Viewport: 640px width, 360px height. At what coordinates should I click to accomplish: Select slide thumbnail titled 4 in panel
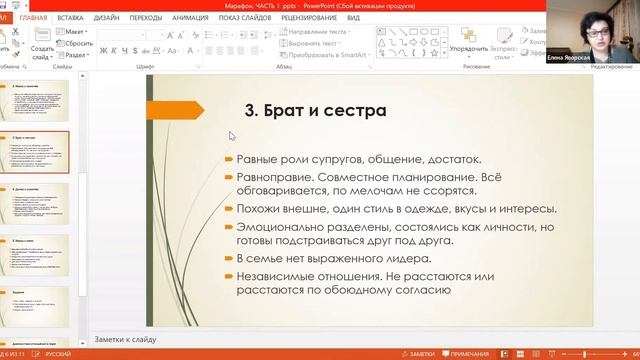pyautogui.click(x=35, y=204)
